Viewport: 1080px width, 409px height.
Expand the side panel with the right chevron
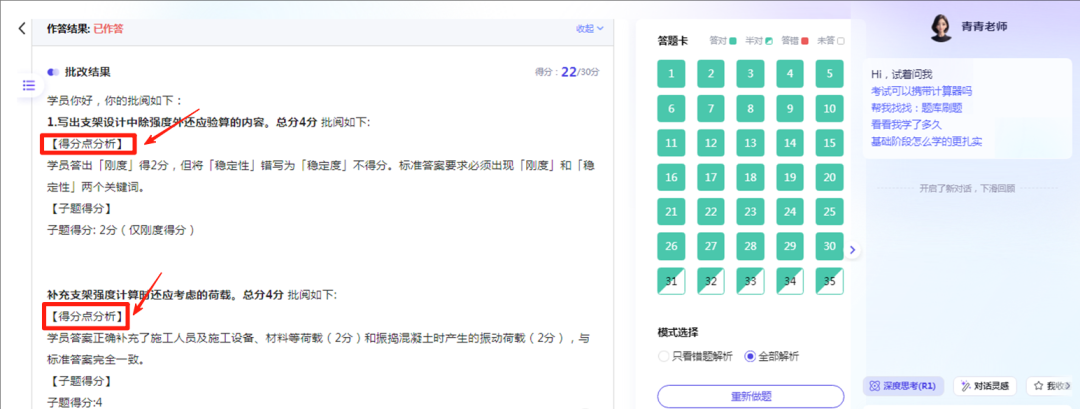point(853,250)
